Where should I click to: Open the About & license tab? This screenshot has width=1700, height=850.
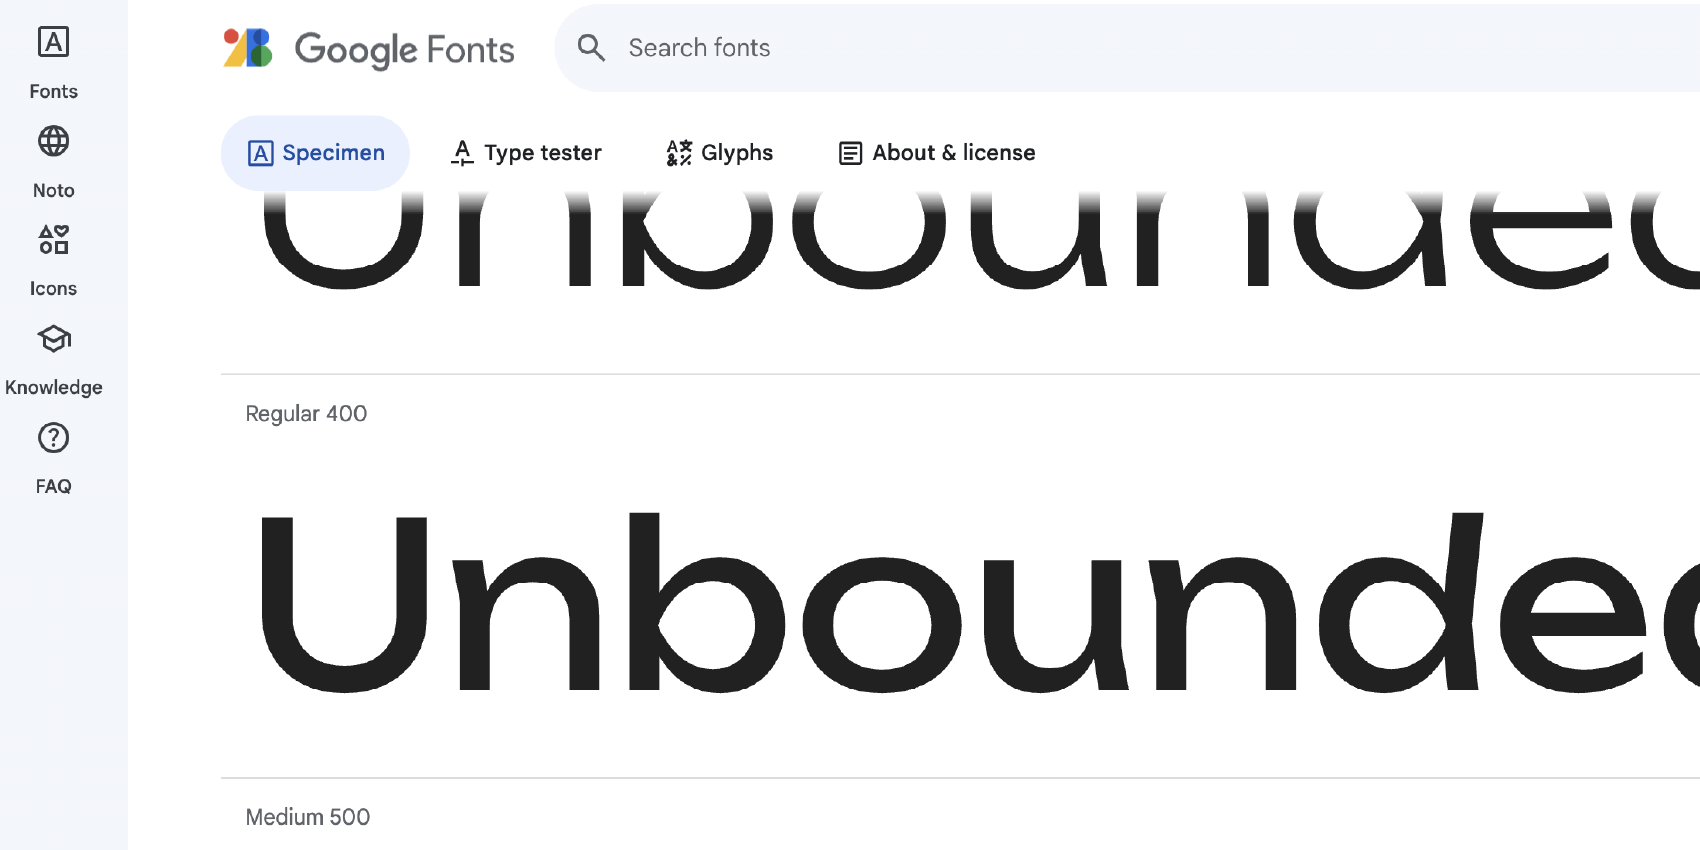(x=937, y=153)
